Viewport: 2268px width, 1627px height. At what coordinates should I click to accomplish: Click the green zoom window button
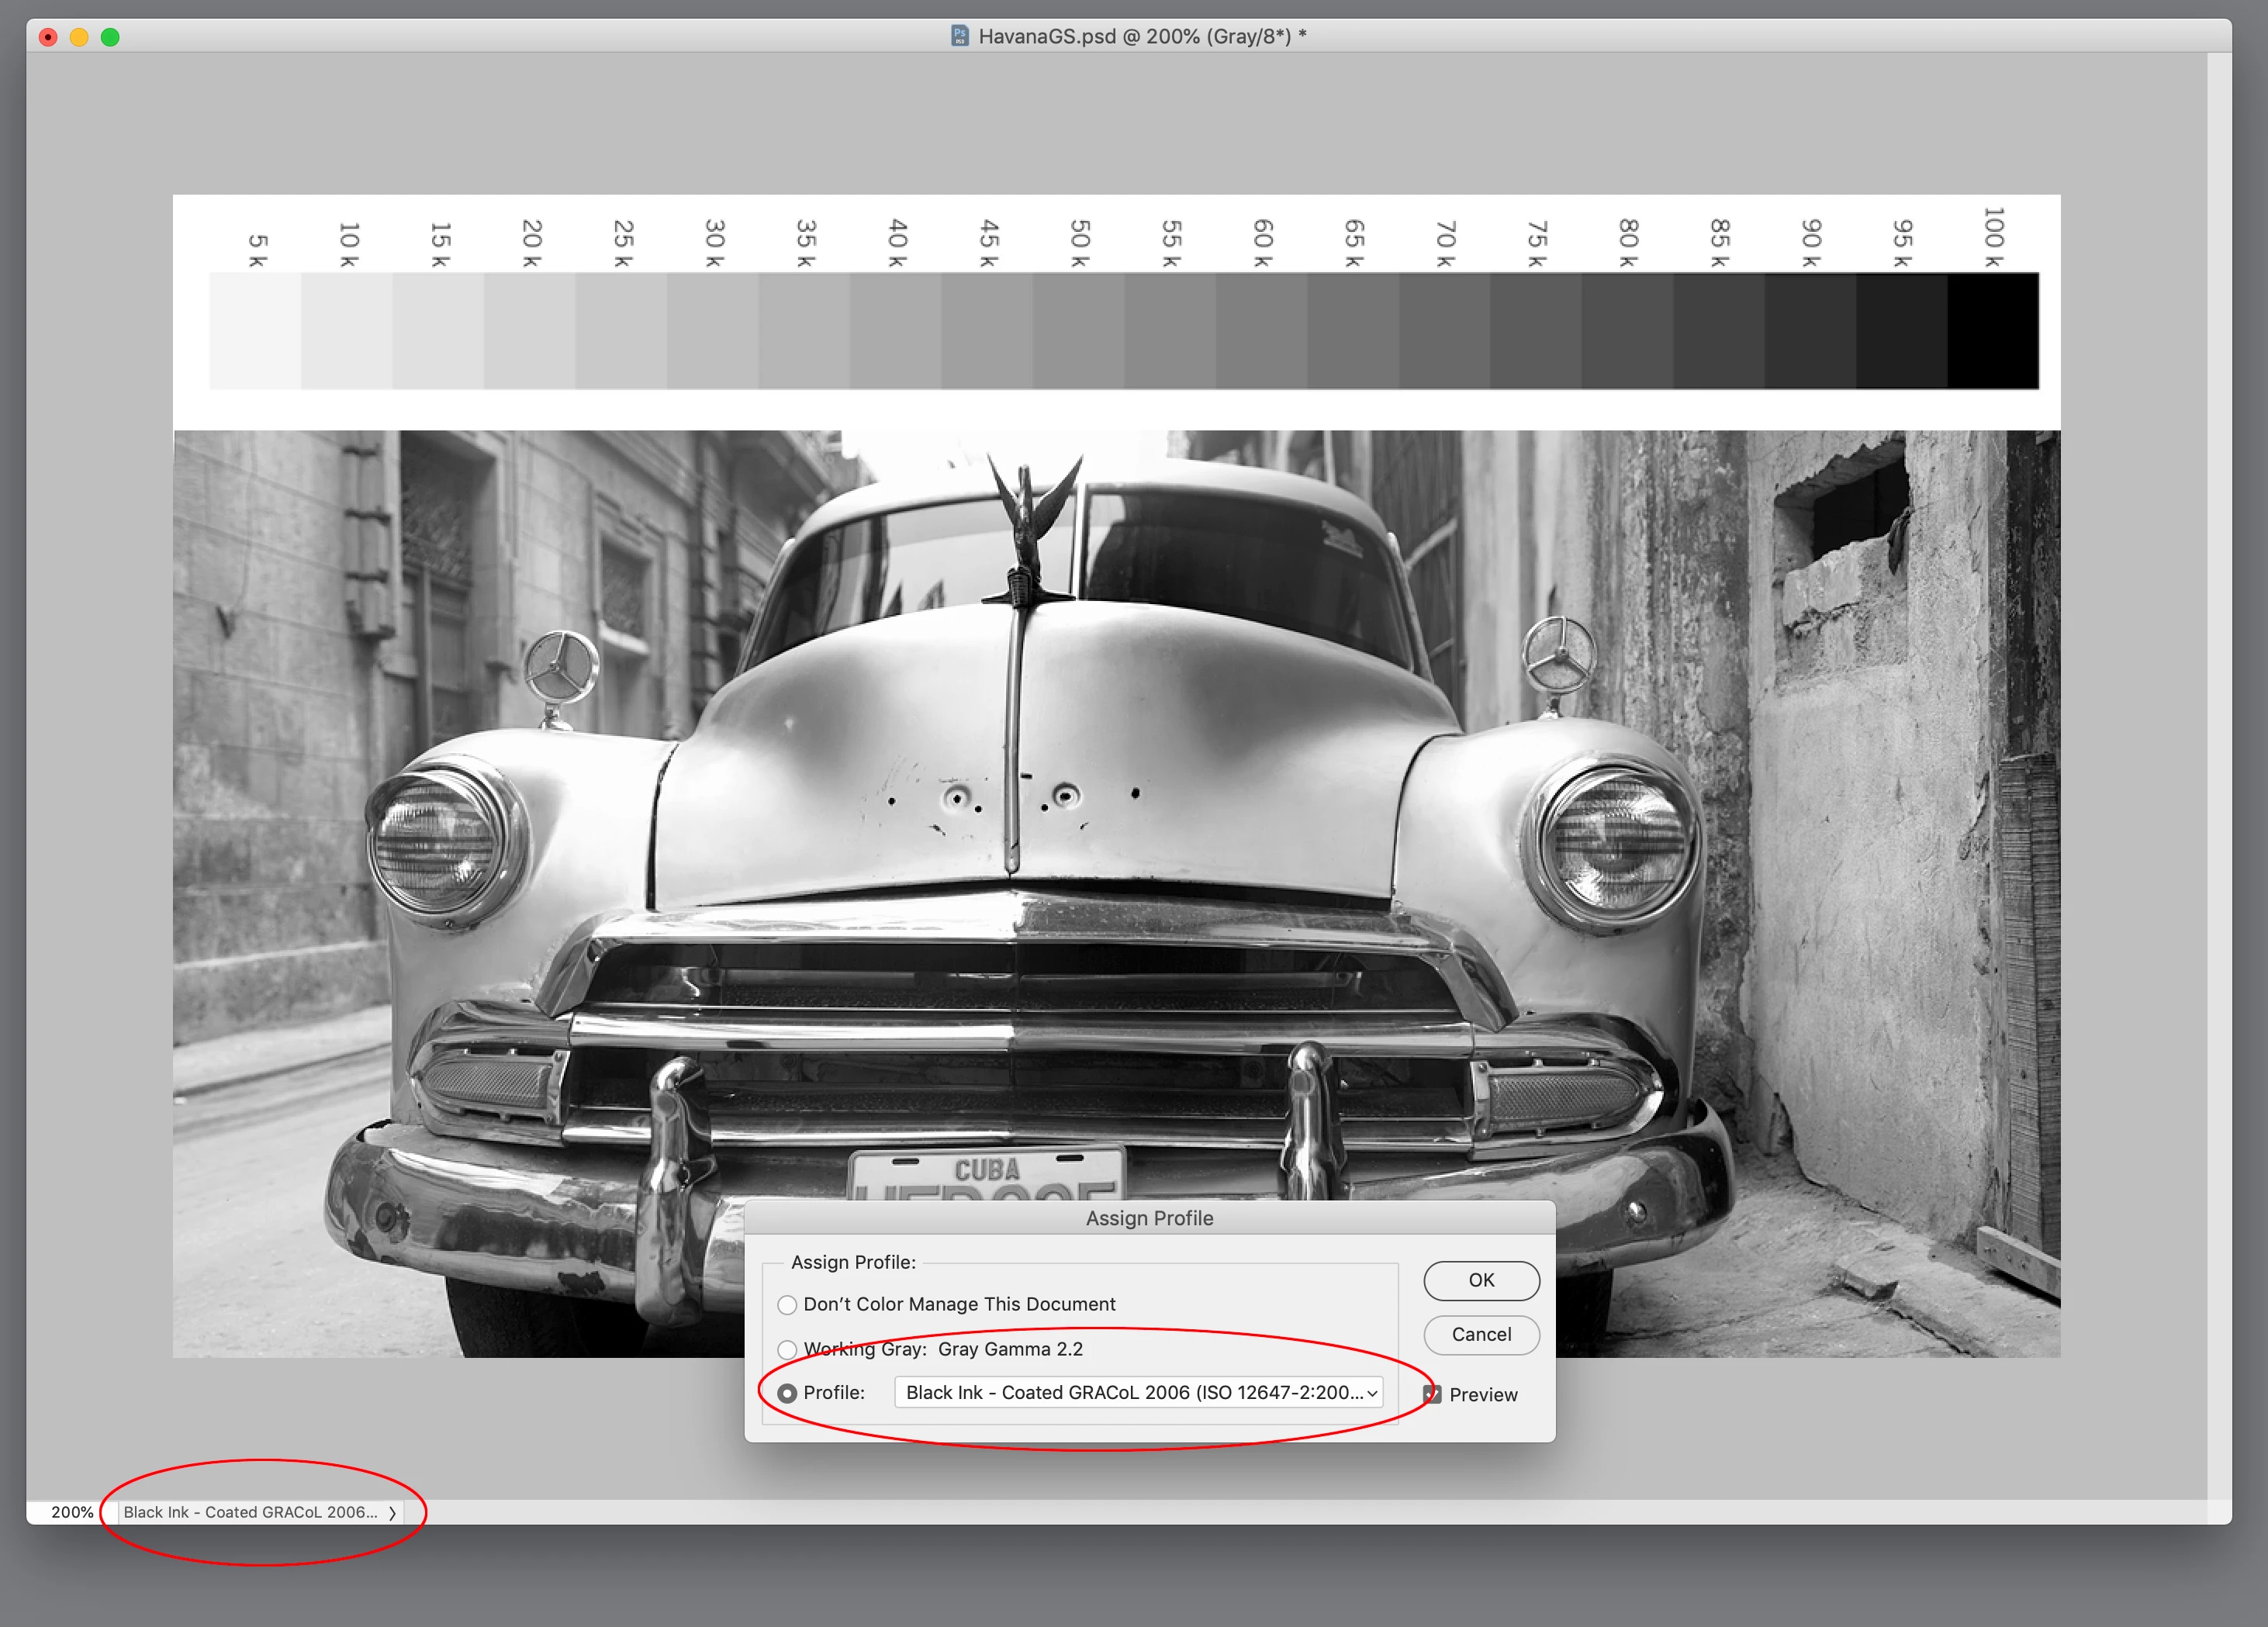click(x=110, y=37)
